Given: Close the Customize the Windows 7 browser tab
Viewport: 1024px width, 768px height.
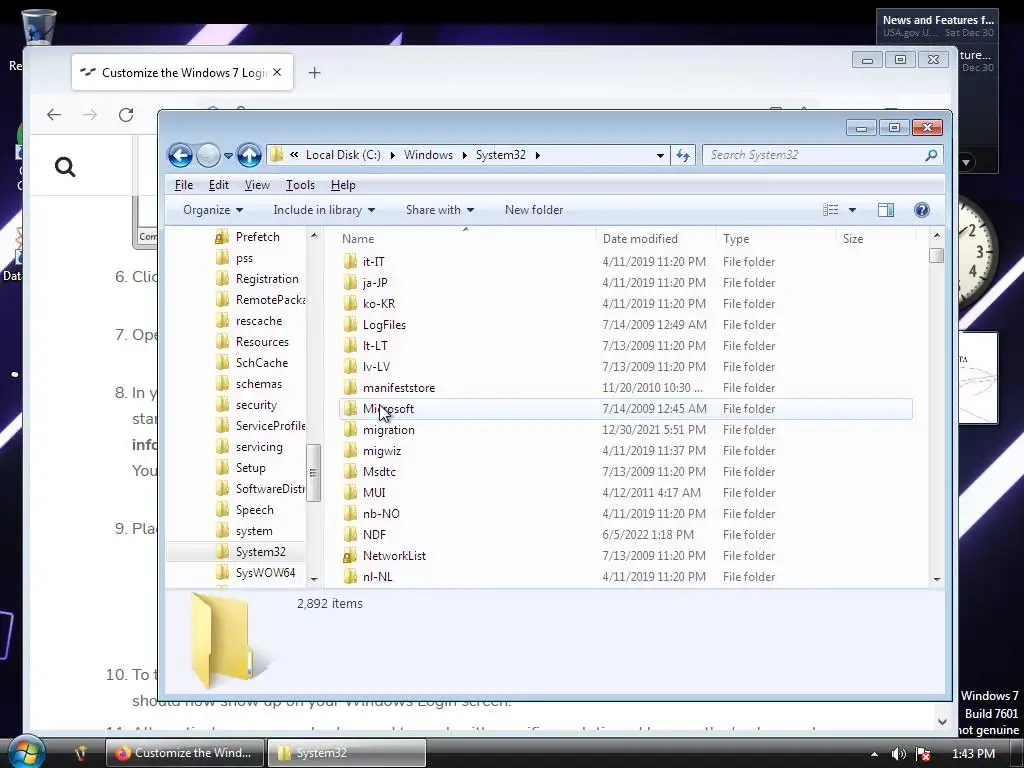Looking at the screenshot, I should coord(277,72).
